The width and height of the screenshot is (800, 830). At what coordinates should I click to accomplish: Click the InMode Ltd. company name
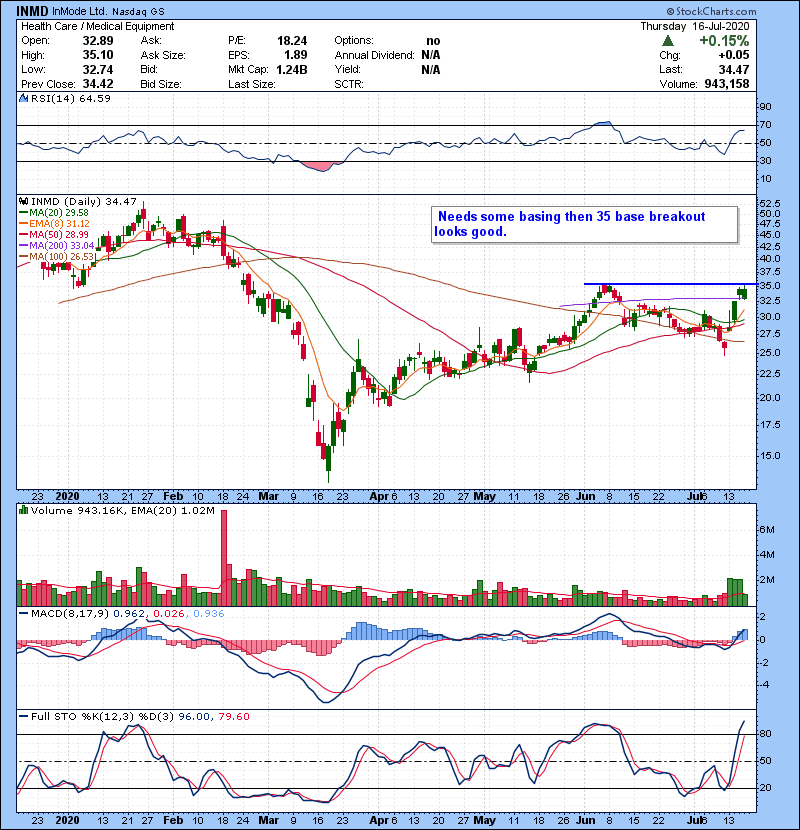[79, 11]
